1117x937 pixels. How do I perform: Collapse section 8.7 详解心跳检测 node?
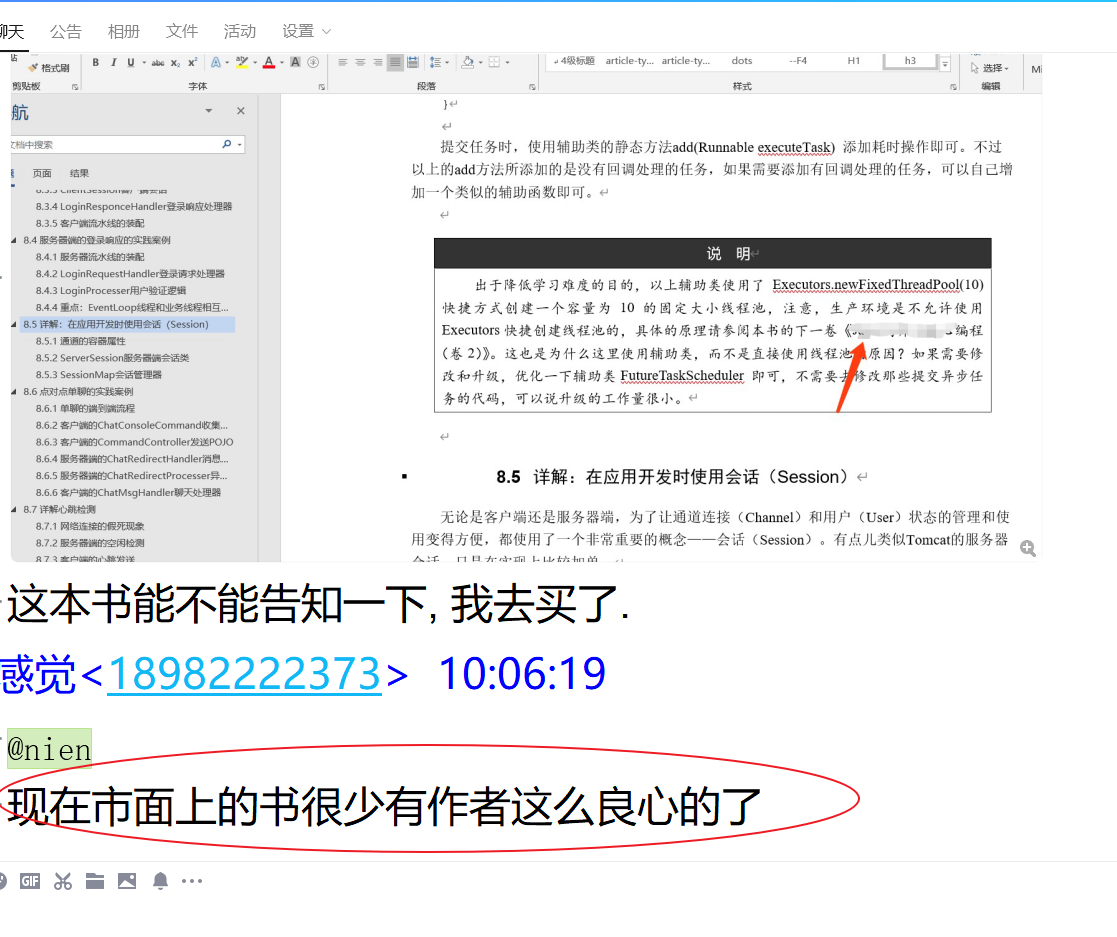tap(14, 509)
